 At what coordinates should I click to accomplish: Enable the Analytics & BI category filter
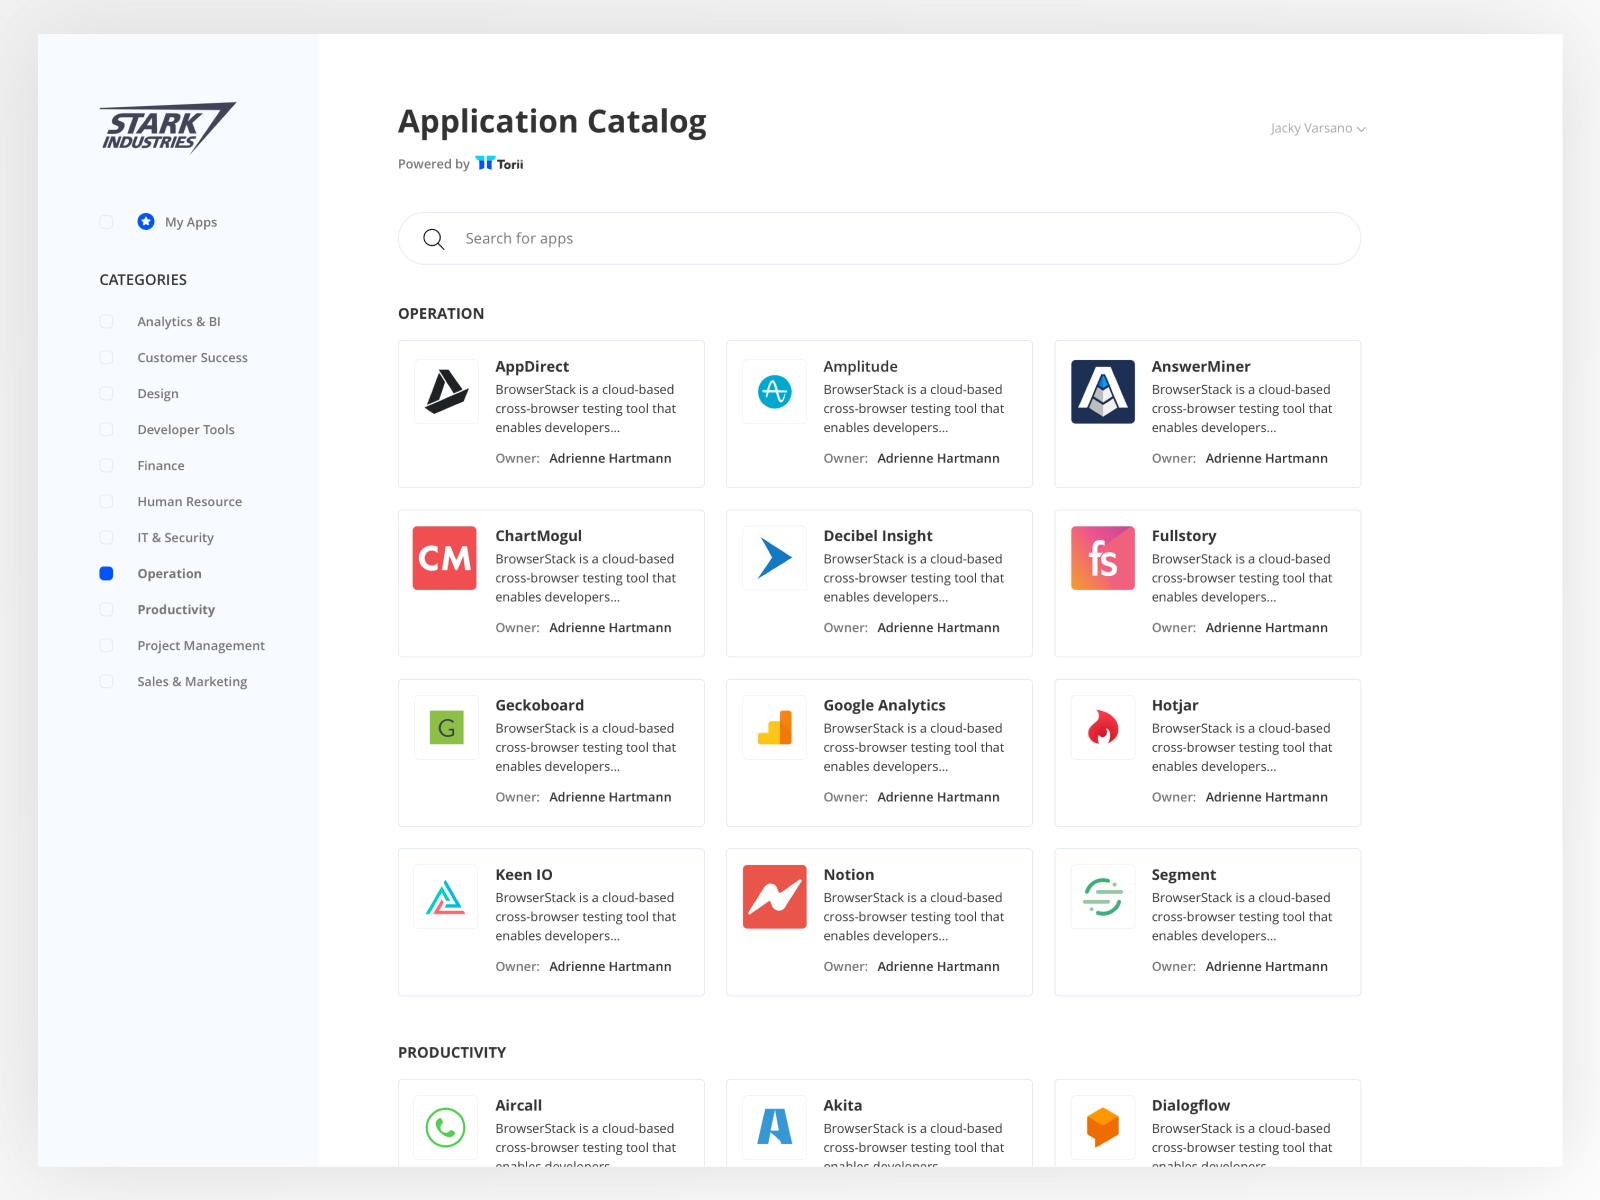[106, 321]
